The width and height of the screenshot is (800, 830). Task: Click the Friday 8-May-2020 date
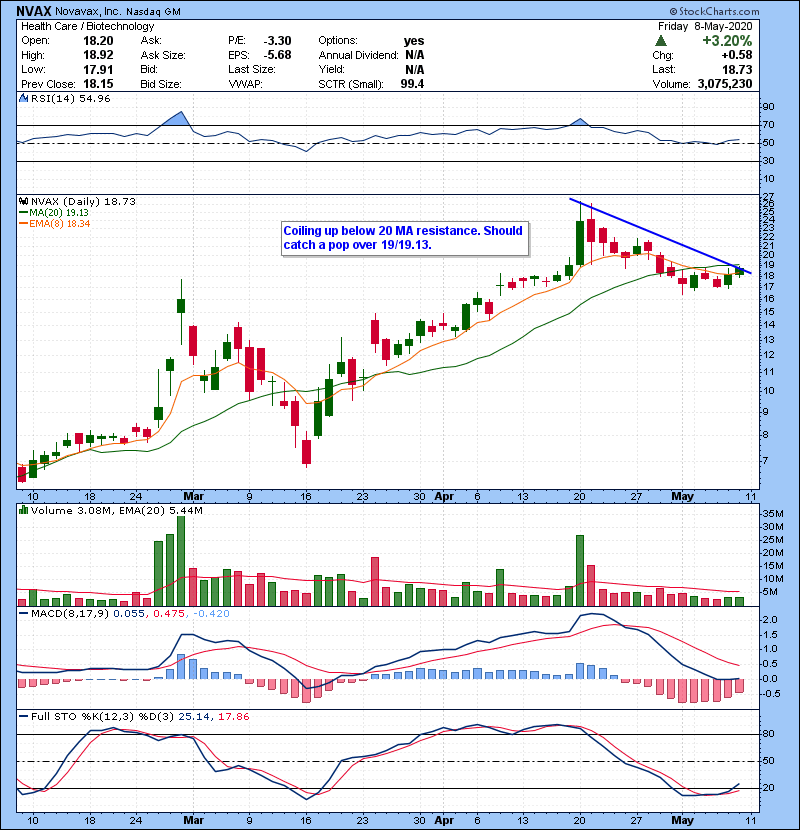click(x=705, y=26)
